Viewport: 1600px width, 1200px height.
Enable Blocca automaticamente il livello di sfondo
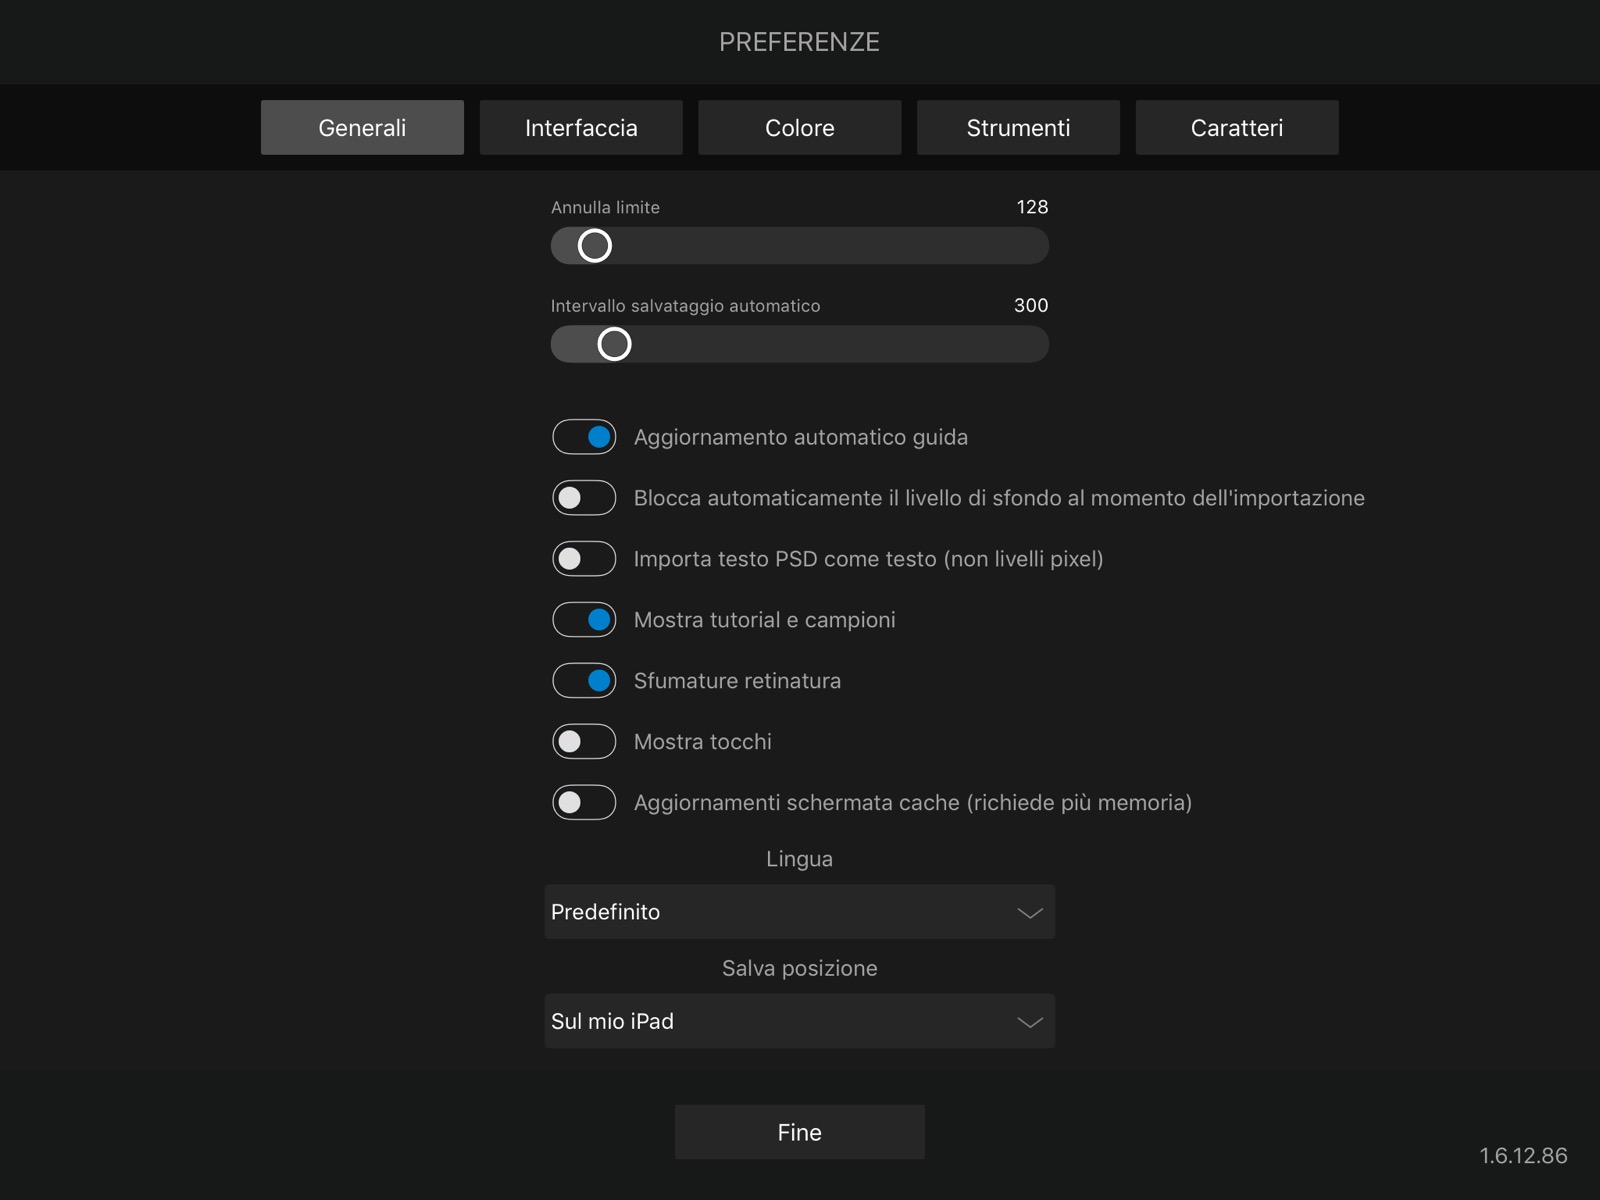click(x=585, y=498)
